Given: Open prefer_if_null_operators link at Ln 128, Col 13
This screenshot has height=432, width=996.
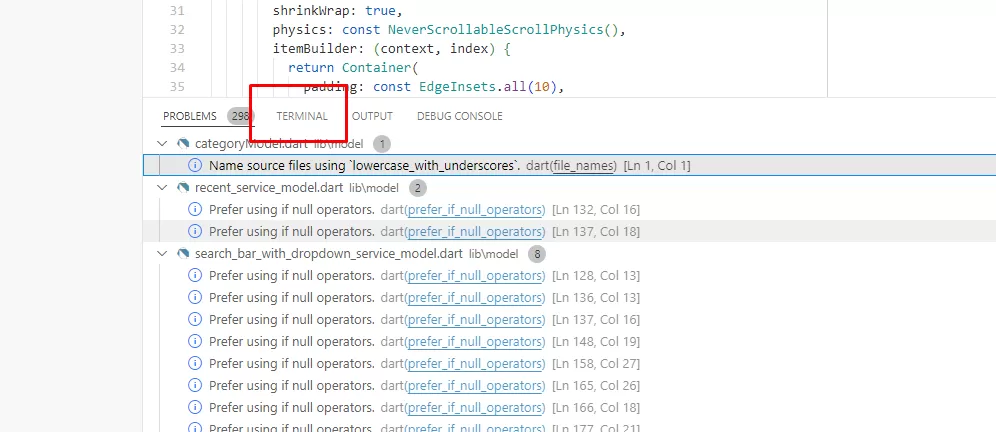Looking at the screenshot, I should (474, 276).
